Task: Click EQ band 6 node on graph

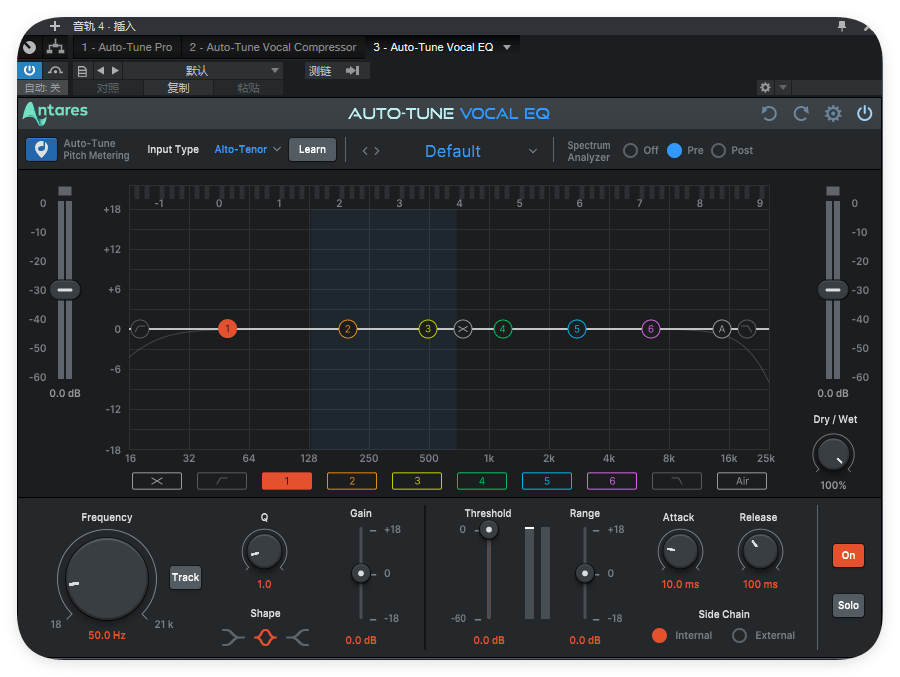Action: point(650,329)
